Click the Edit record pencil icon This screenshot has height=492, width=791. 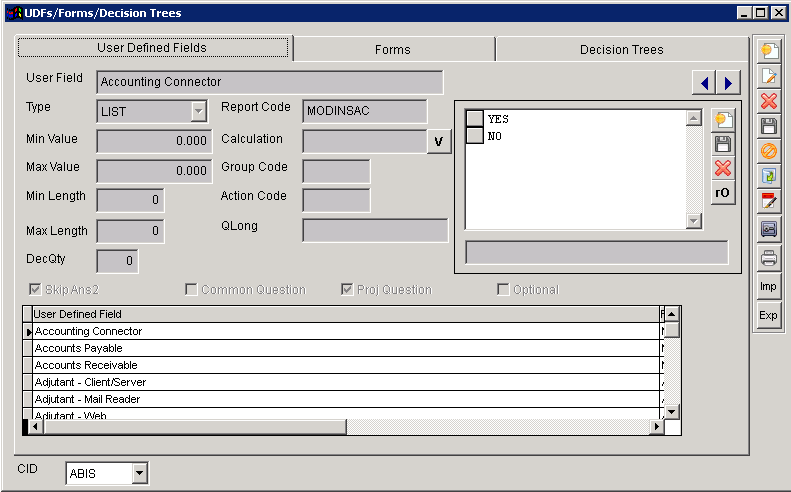(768, 76)
